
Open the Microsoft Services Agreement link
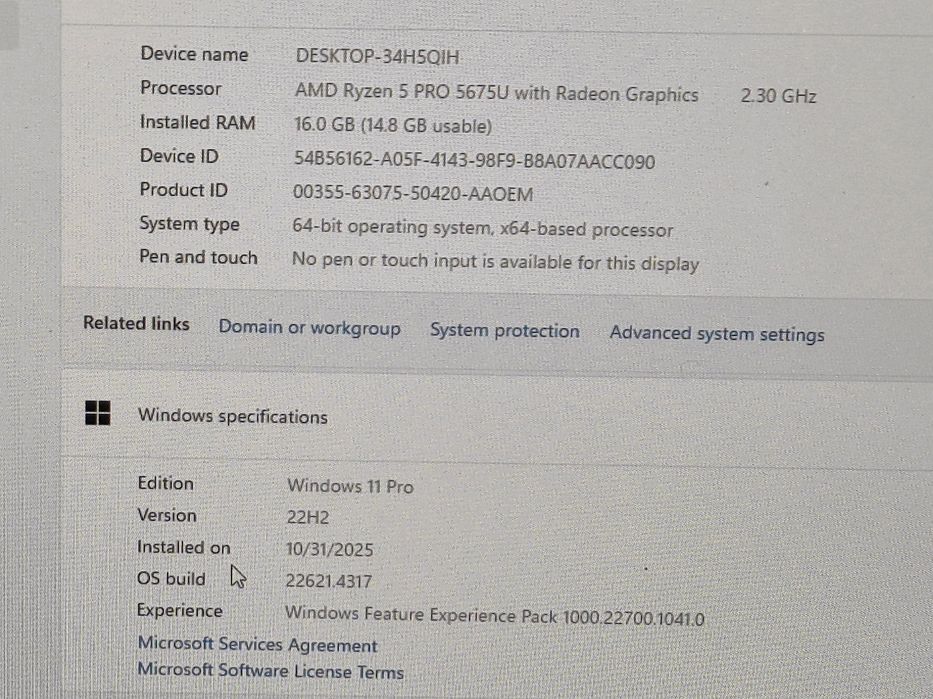click(x=257, y=644)
